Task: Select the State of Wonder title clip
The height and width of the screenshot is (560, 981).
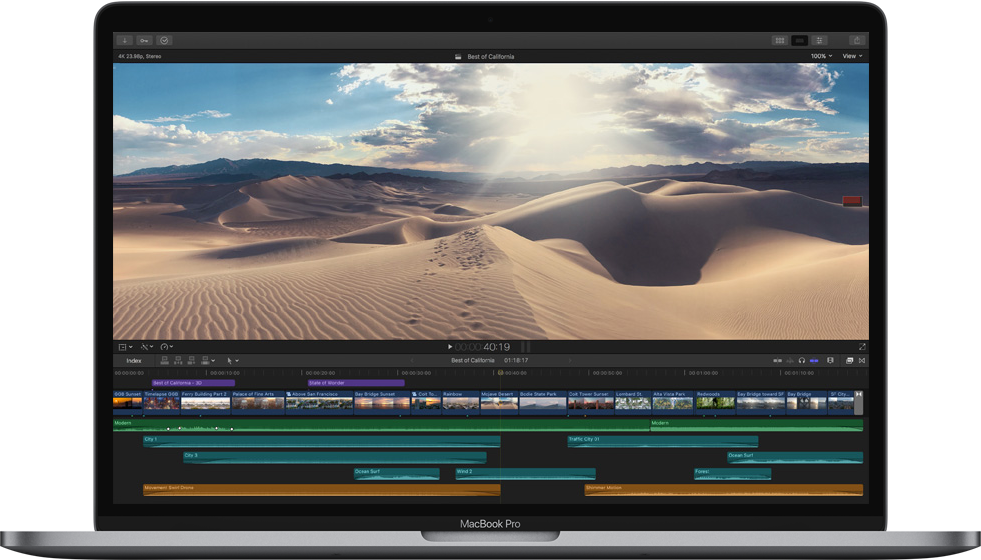Action: pyautogui.click(x=356, y=382)
